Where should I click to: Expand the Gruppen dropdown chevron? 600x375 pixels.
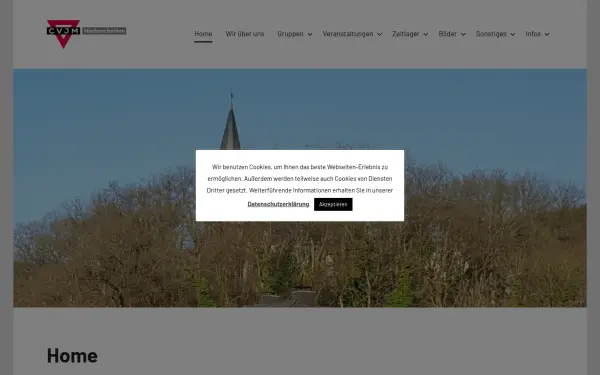(x=310, y=34)
